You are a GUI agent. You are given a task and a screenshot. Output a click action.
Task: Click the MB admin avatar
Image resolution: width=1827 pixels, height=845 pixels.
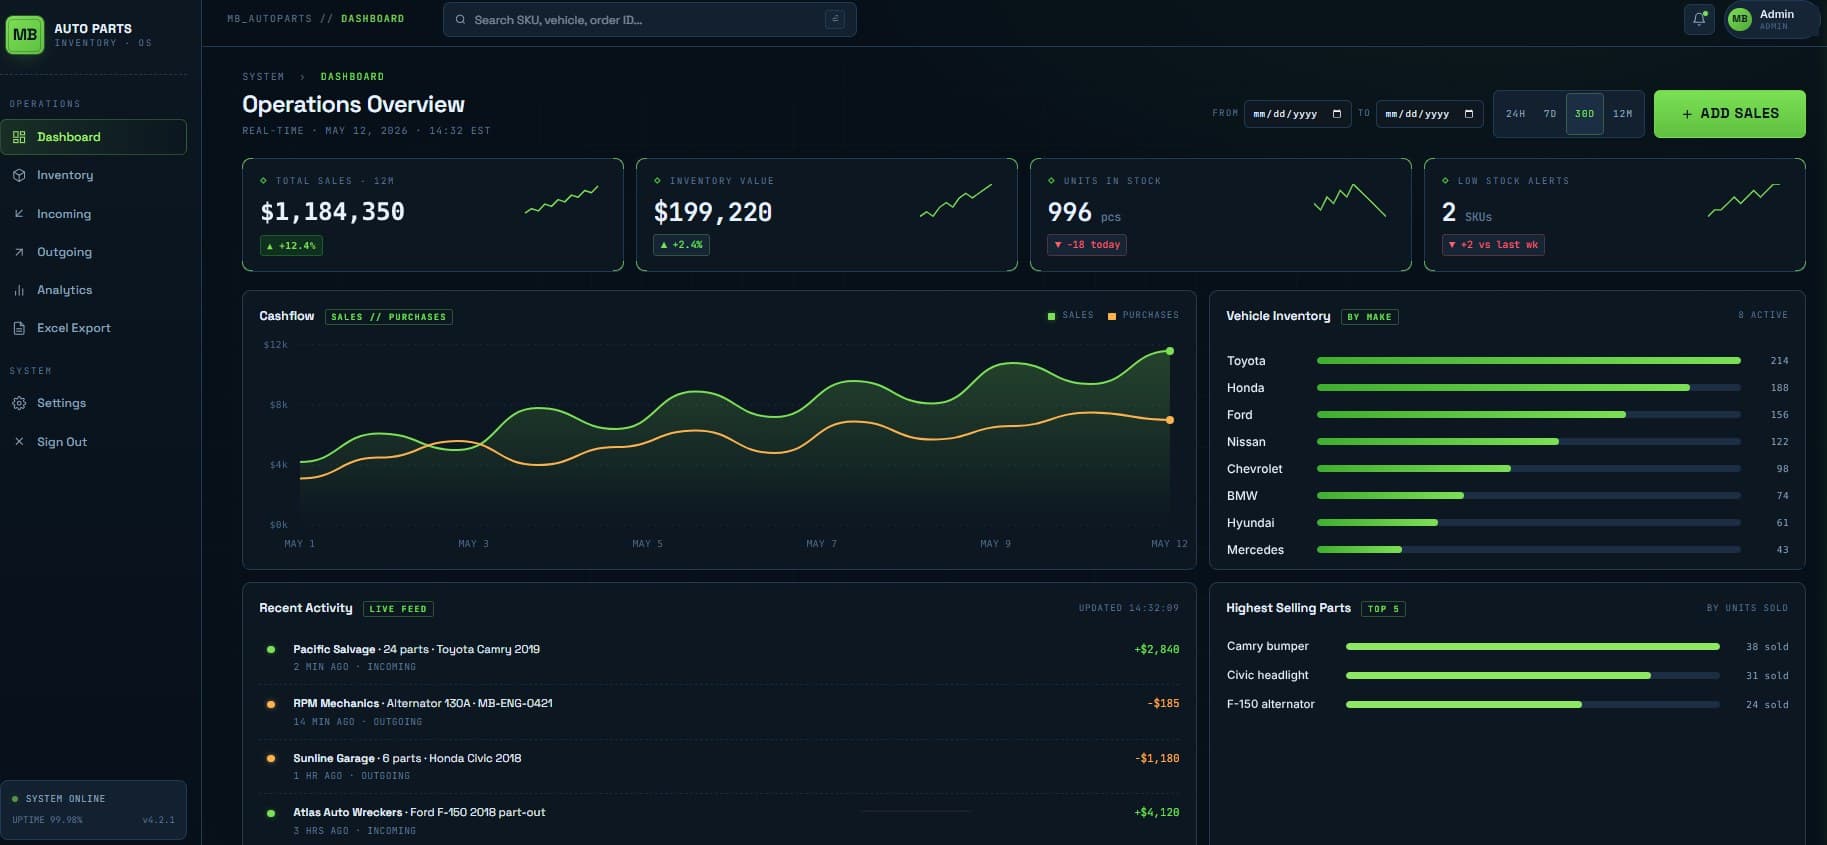coord(1740,19)
